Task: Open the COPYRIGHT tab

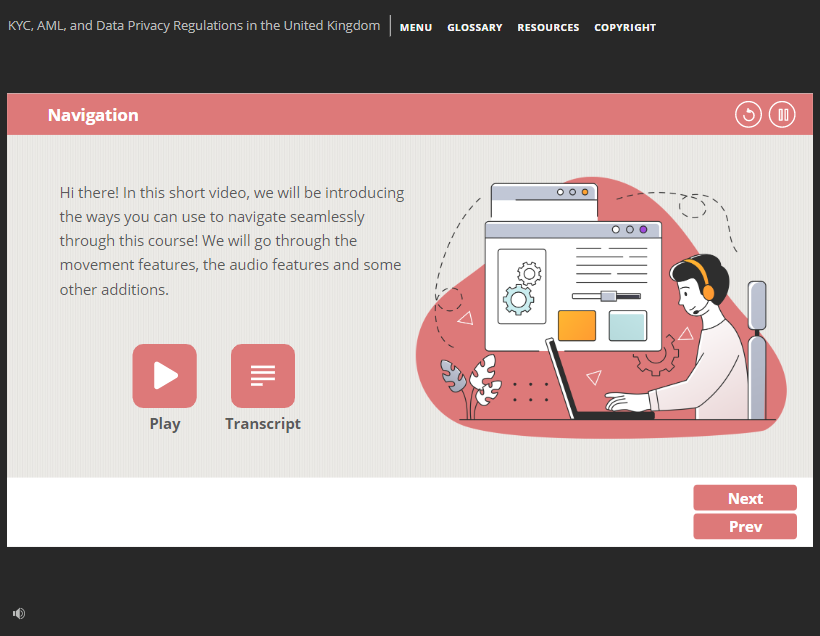Action: (625, 27)
